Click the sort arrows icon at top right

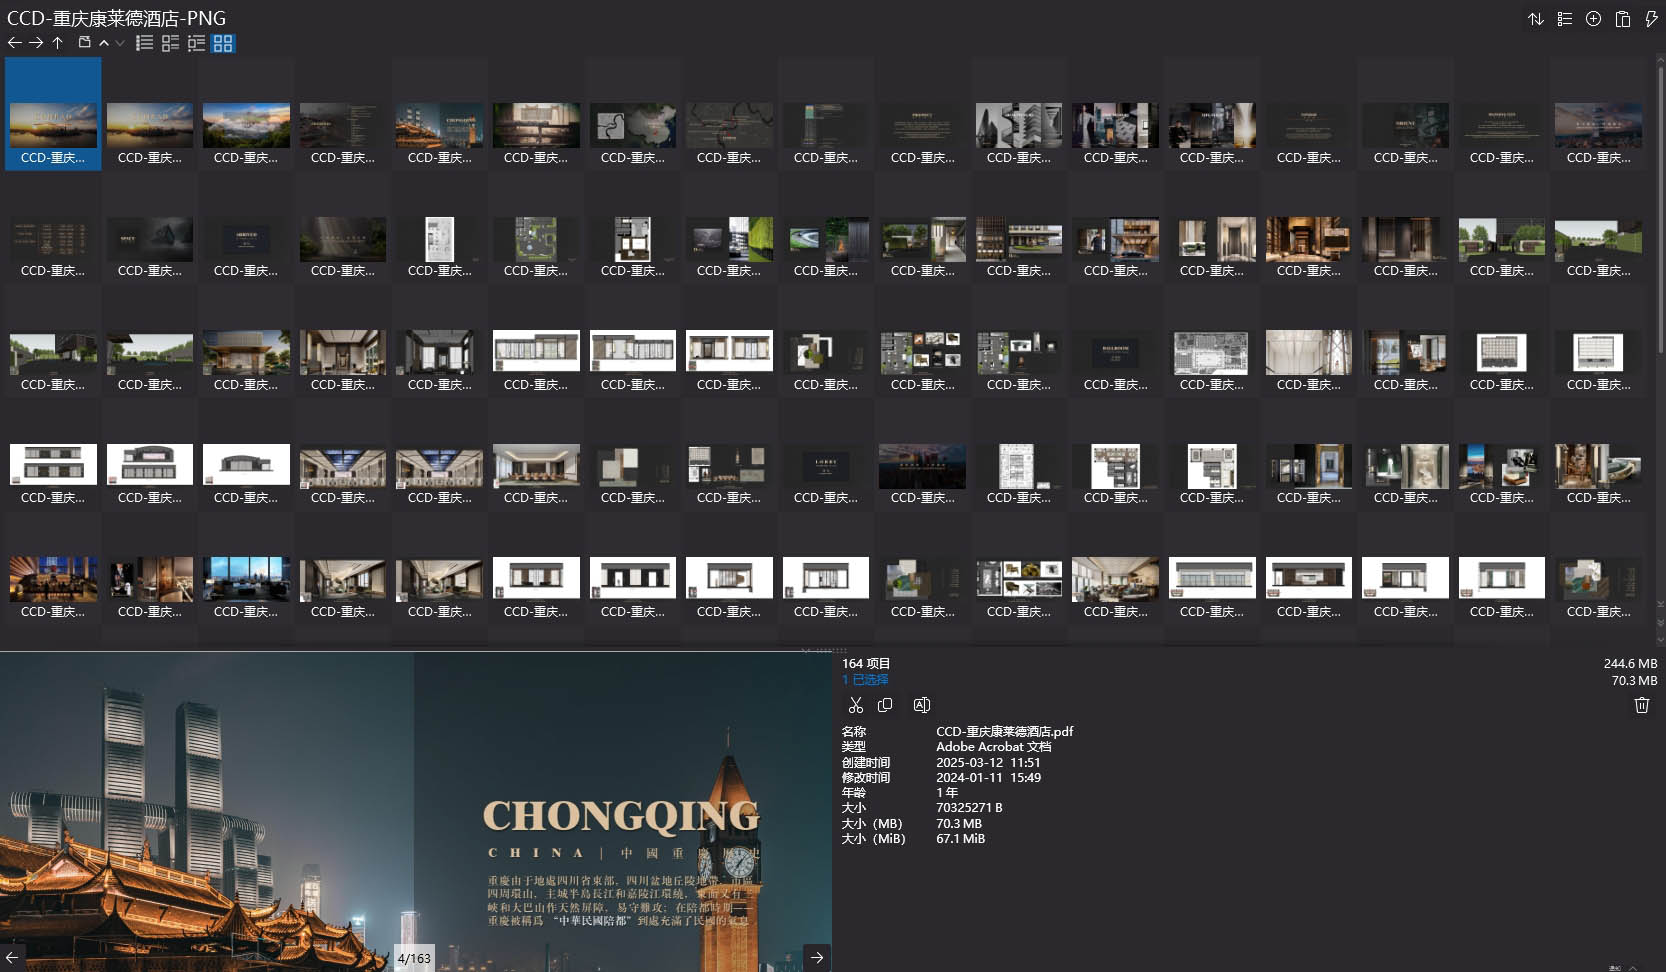click(1535, 19)
